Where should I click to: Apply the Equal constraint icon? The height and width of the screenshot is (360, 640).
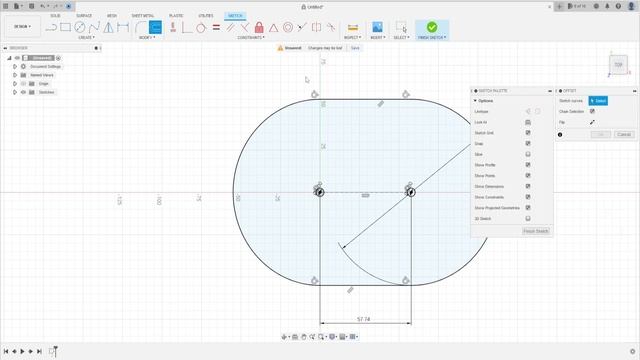(x=216, y=28)
